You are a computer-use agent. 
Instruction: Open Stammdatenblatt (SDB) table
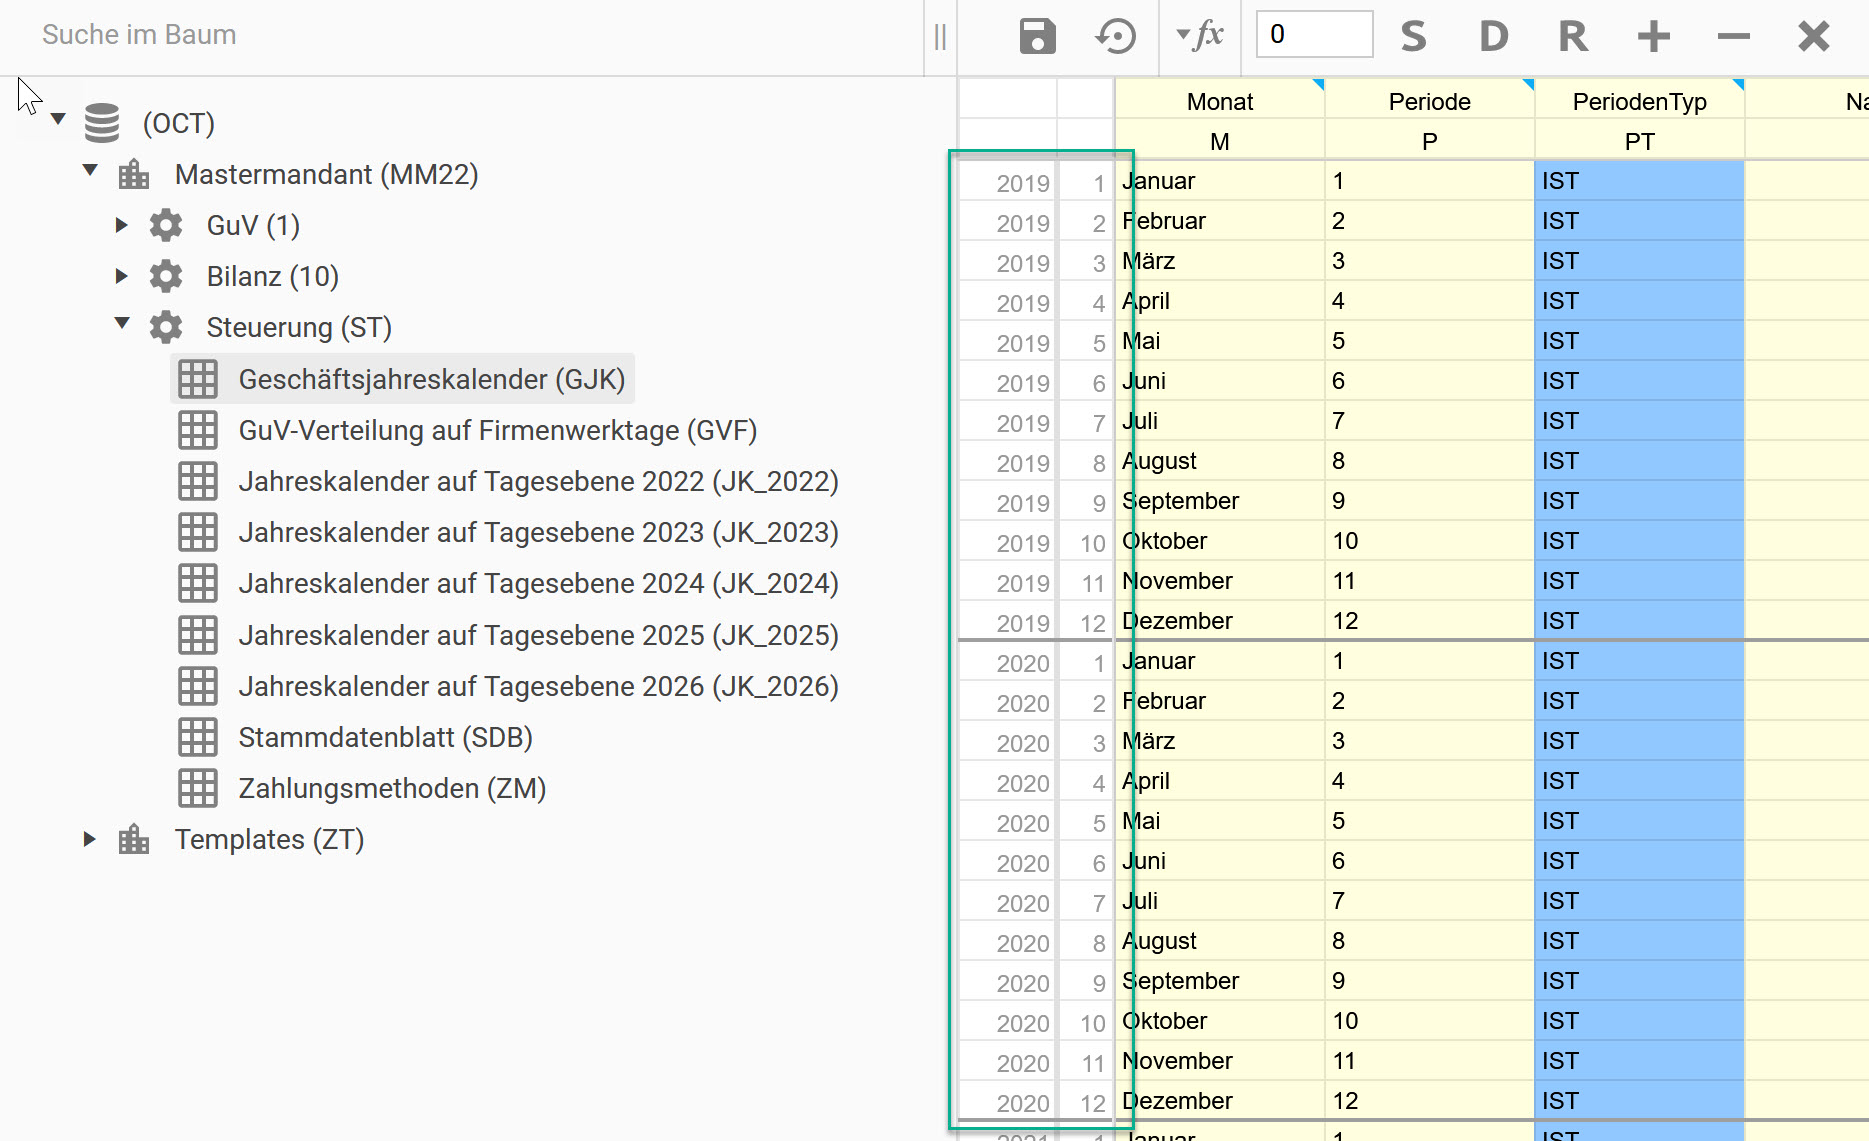click(x=385, y=737)
